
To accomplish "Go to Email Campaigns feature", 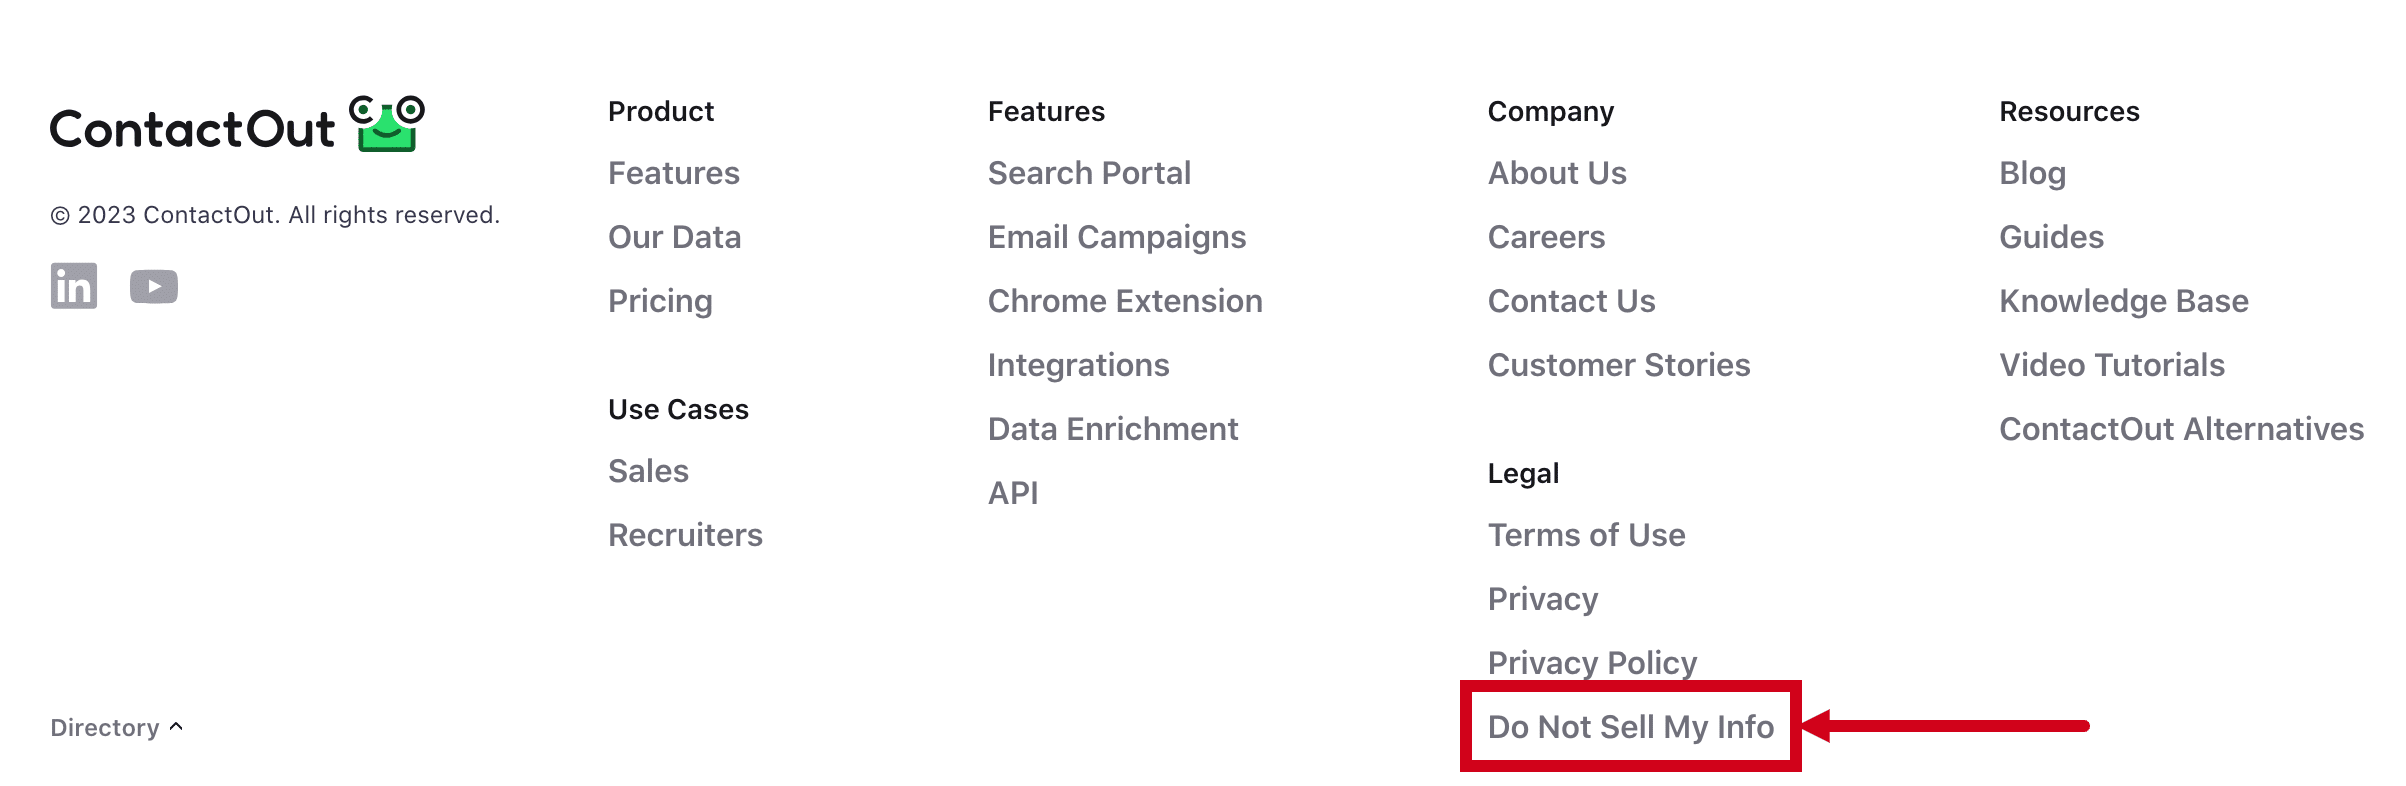I will pyautogui.click(x=1117, y=237).
